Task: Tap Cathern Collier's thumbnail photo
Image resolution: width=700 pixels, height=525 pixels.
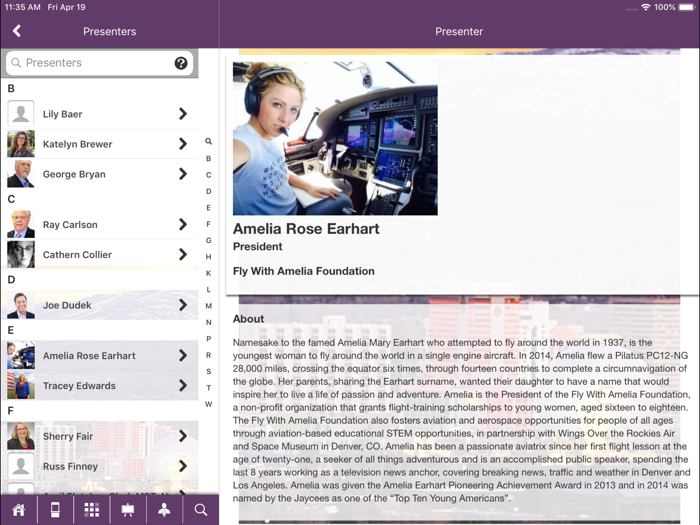Action: point(21,255)
